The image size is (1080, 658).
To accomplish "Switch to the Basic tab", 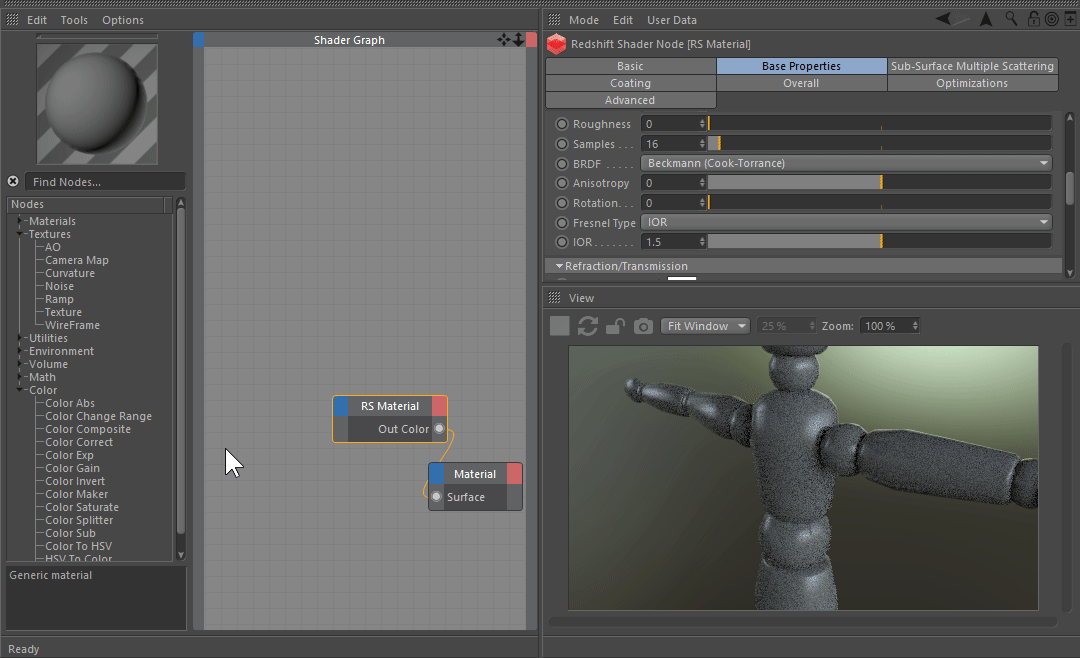I will [x=630, y=66].
